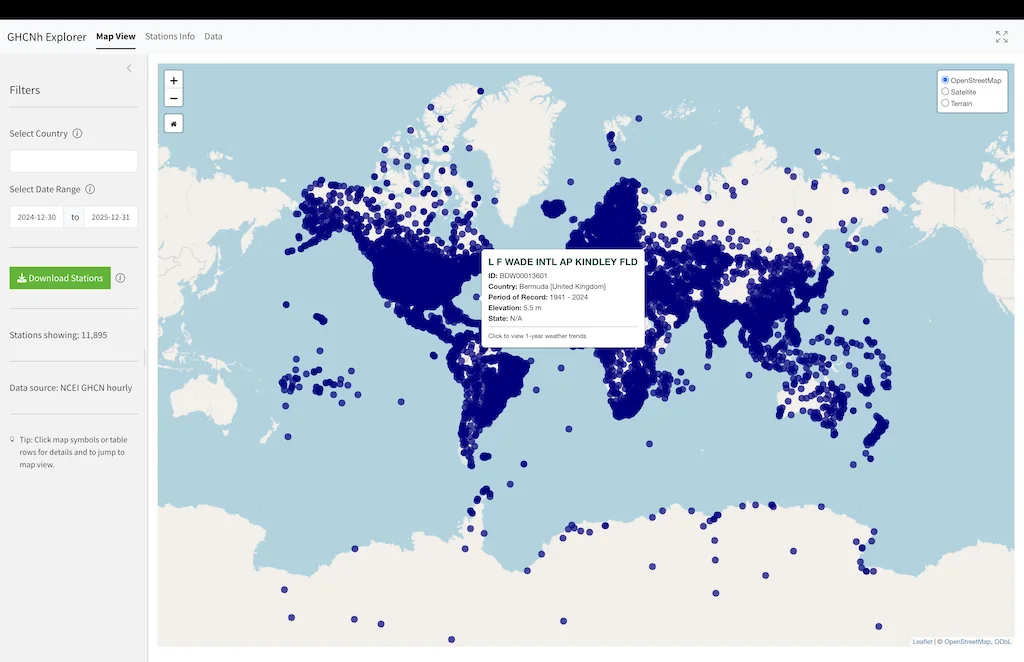Select the Satellite basemap radio button
Screen dimensions: 1024x662
945,91
